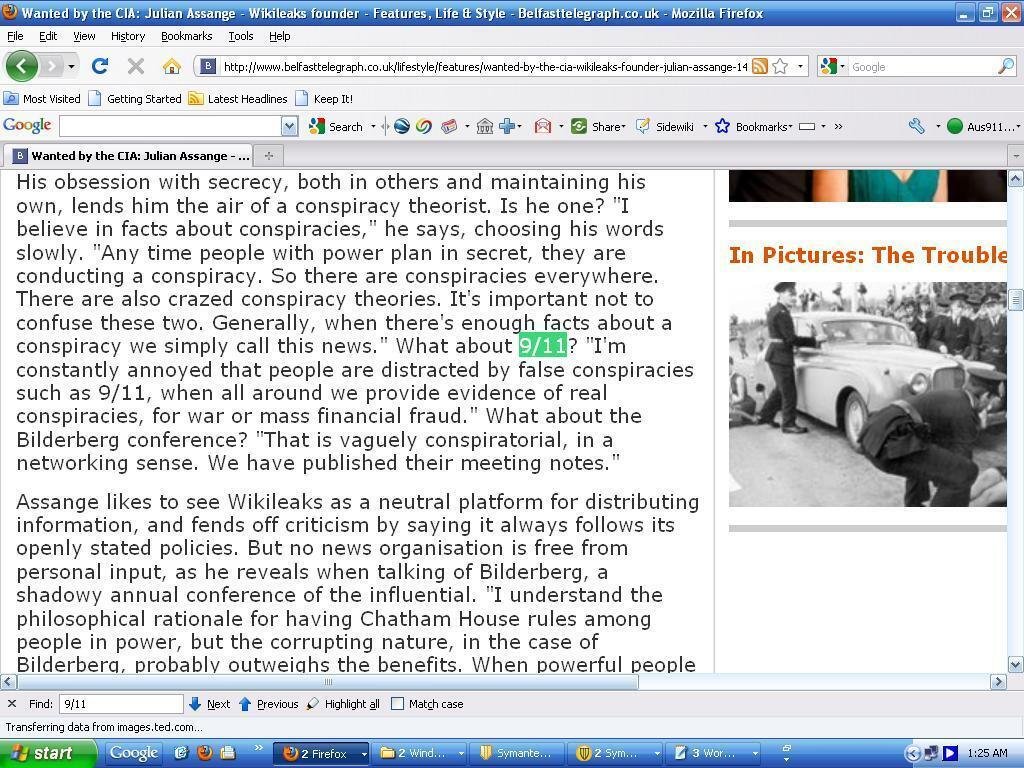Screen dimensions: 1024x768
Task: Click the vertical scrollbar thumb
Action: 1016,300
